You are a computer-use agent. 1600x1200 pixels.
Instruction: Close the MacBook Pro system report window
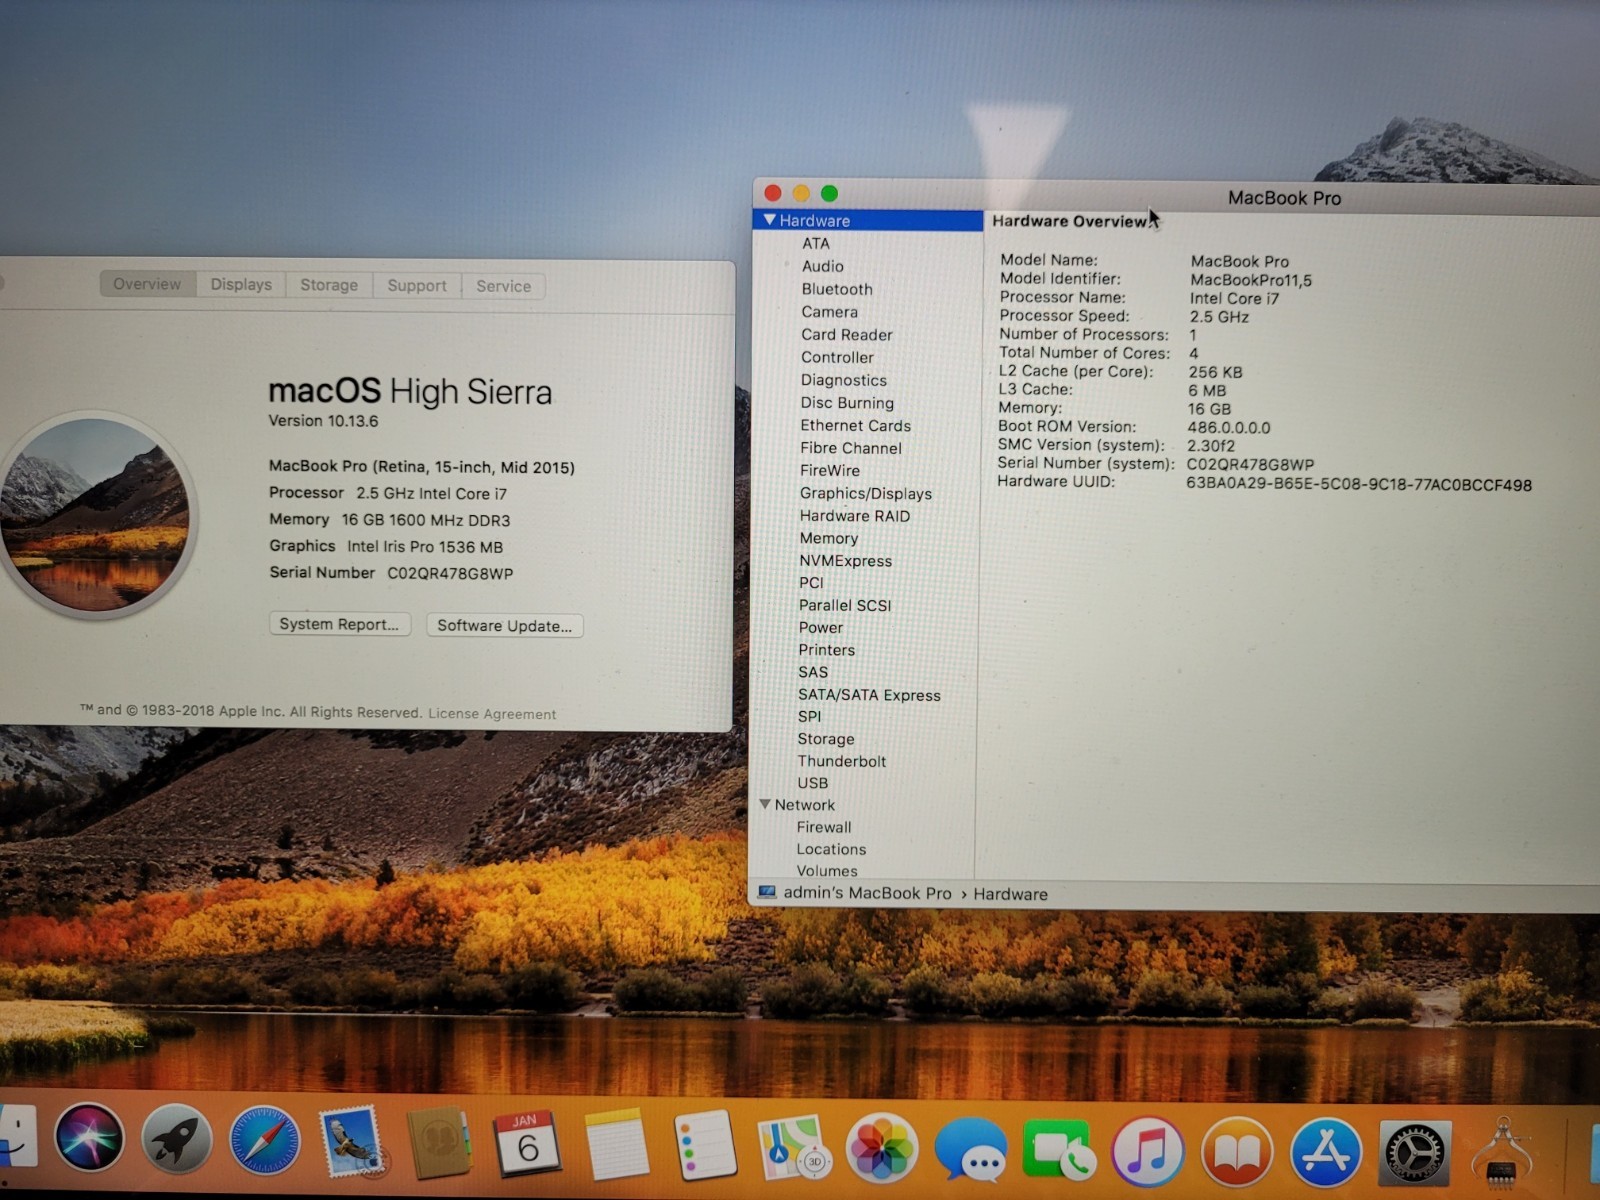tap(772, 193)
